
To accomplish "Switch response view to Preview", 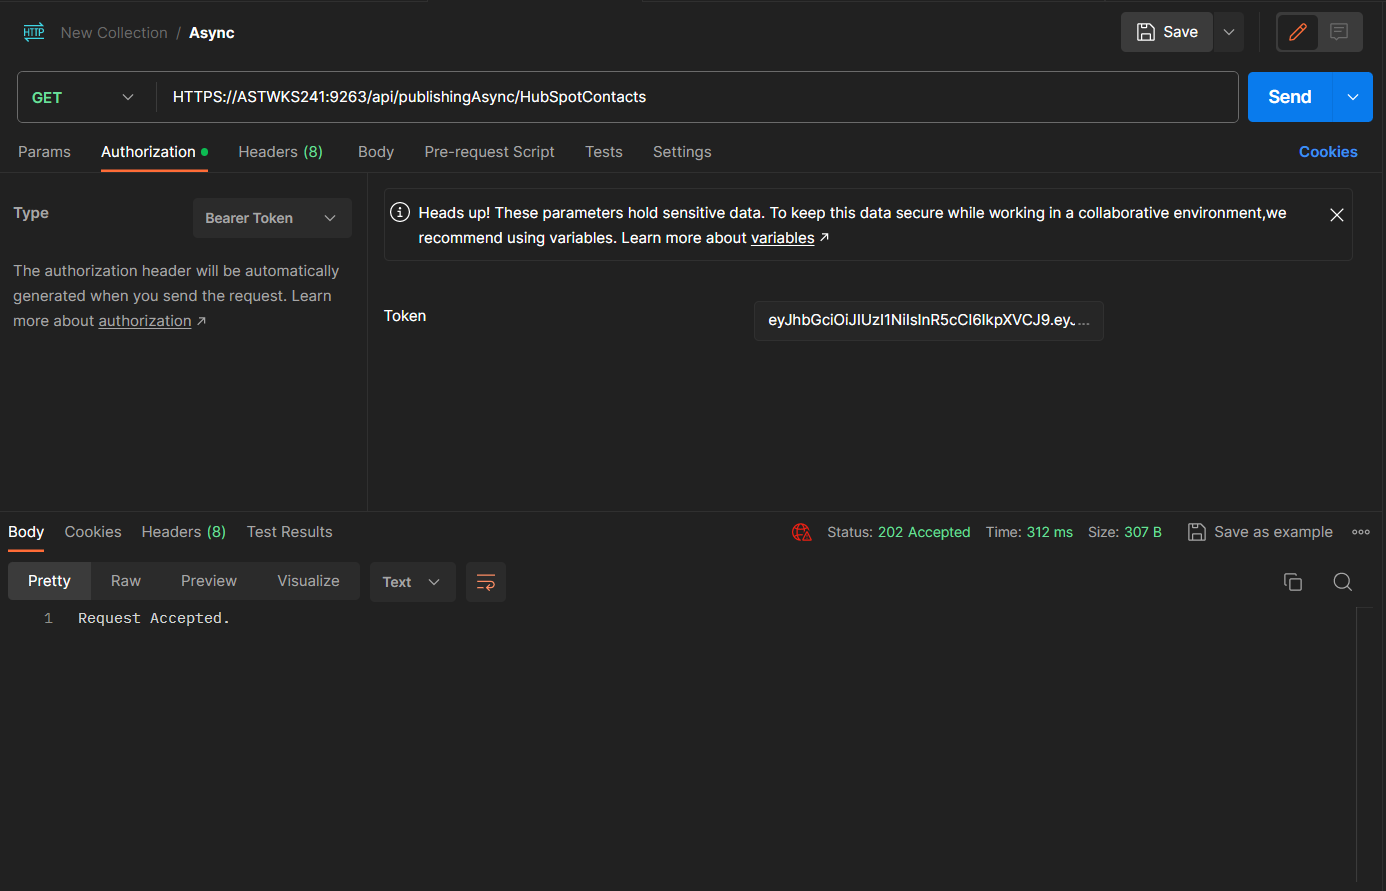I will click(x=208, y=581).
